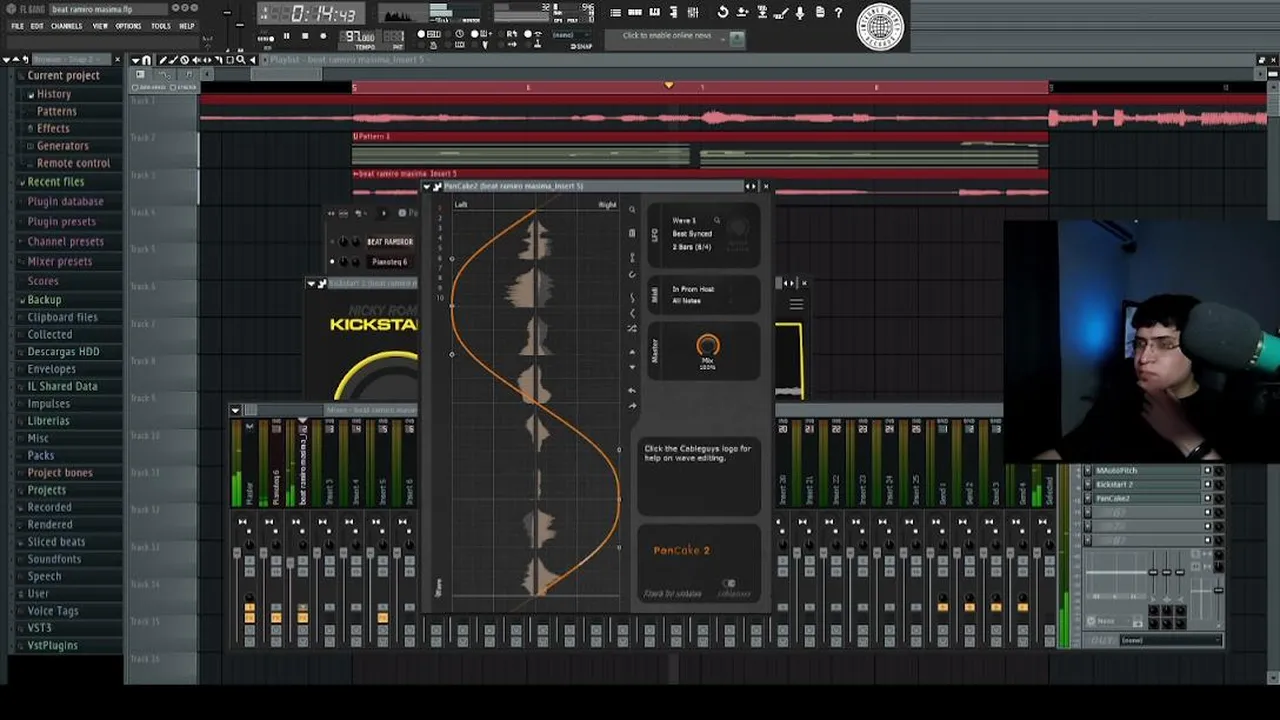1280x720 pixels.
Task: Open the In From Host MIDI dropdown
Action: pyautogui.click(x=693, y=289)
